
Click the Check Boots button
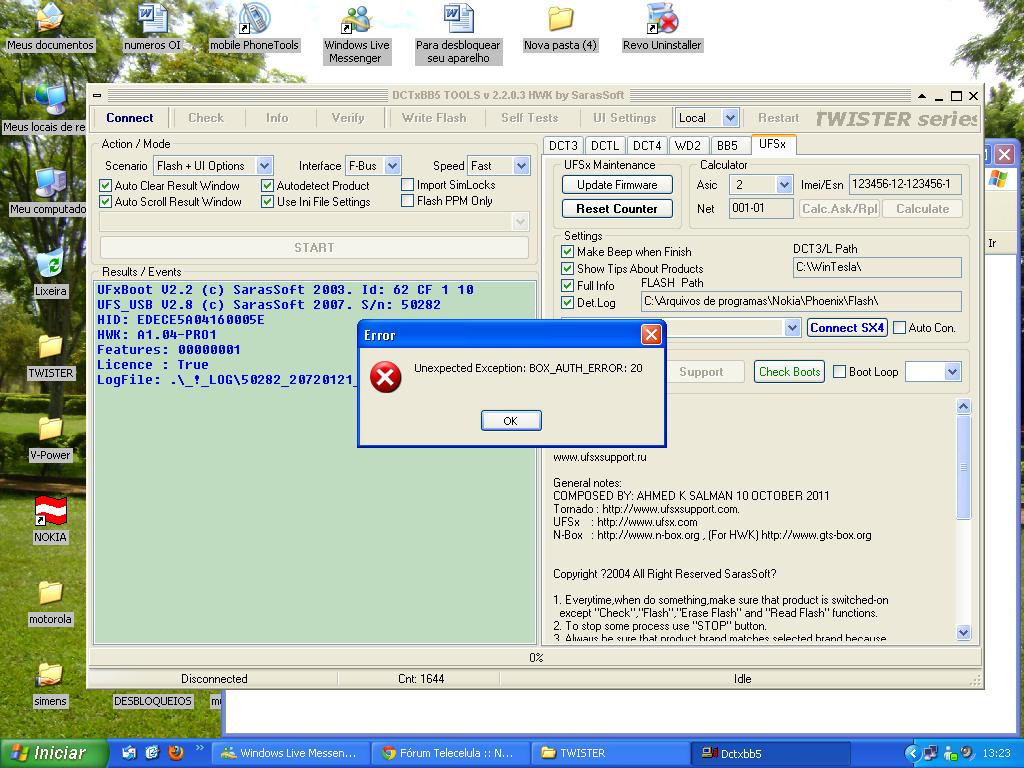pos(790,372)
